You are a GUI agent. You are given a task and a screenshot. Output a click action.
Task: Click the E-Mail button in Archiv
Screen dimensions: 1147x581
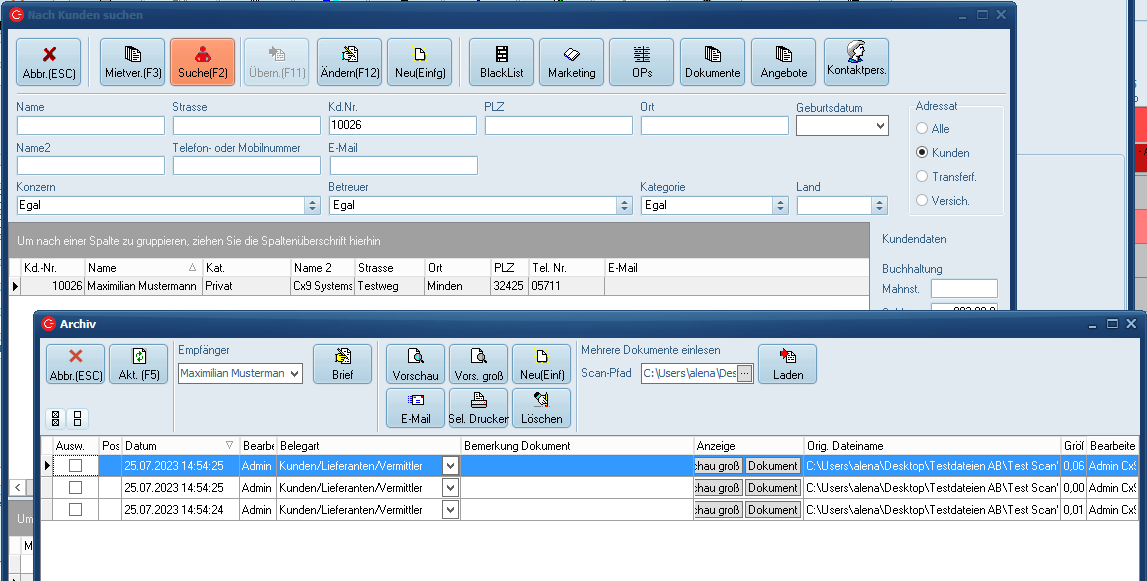click(x=415, y=408)
